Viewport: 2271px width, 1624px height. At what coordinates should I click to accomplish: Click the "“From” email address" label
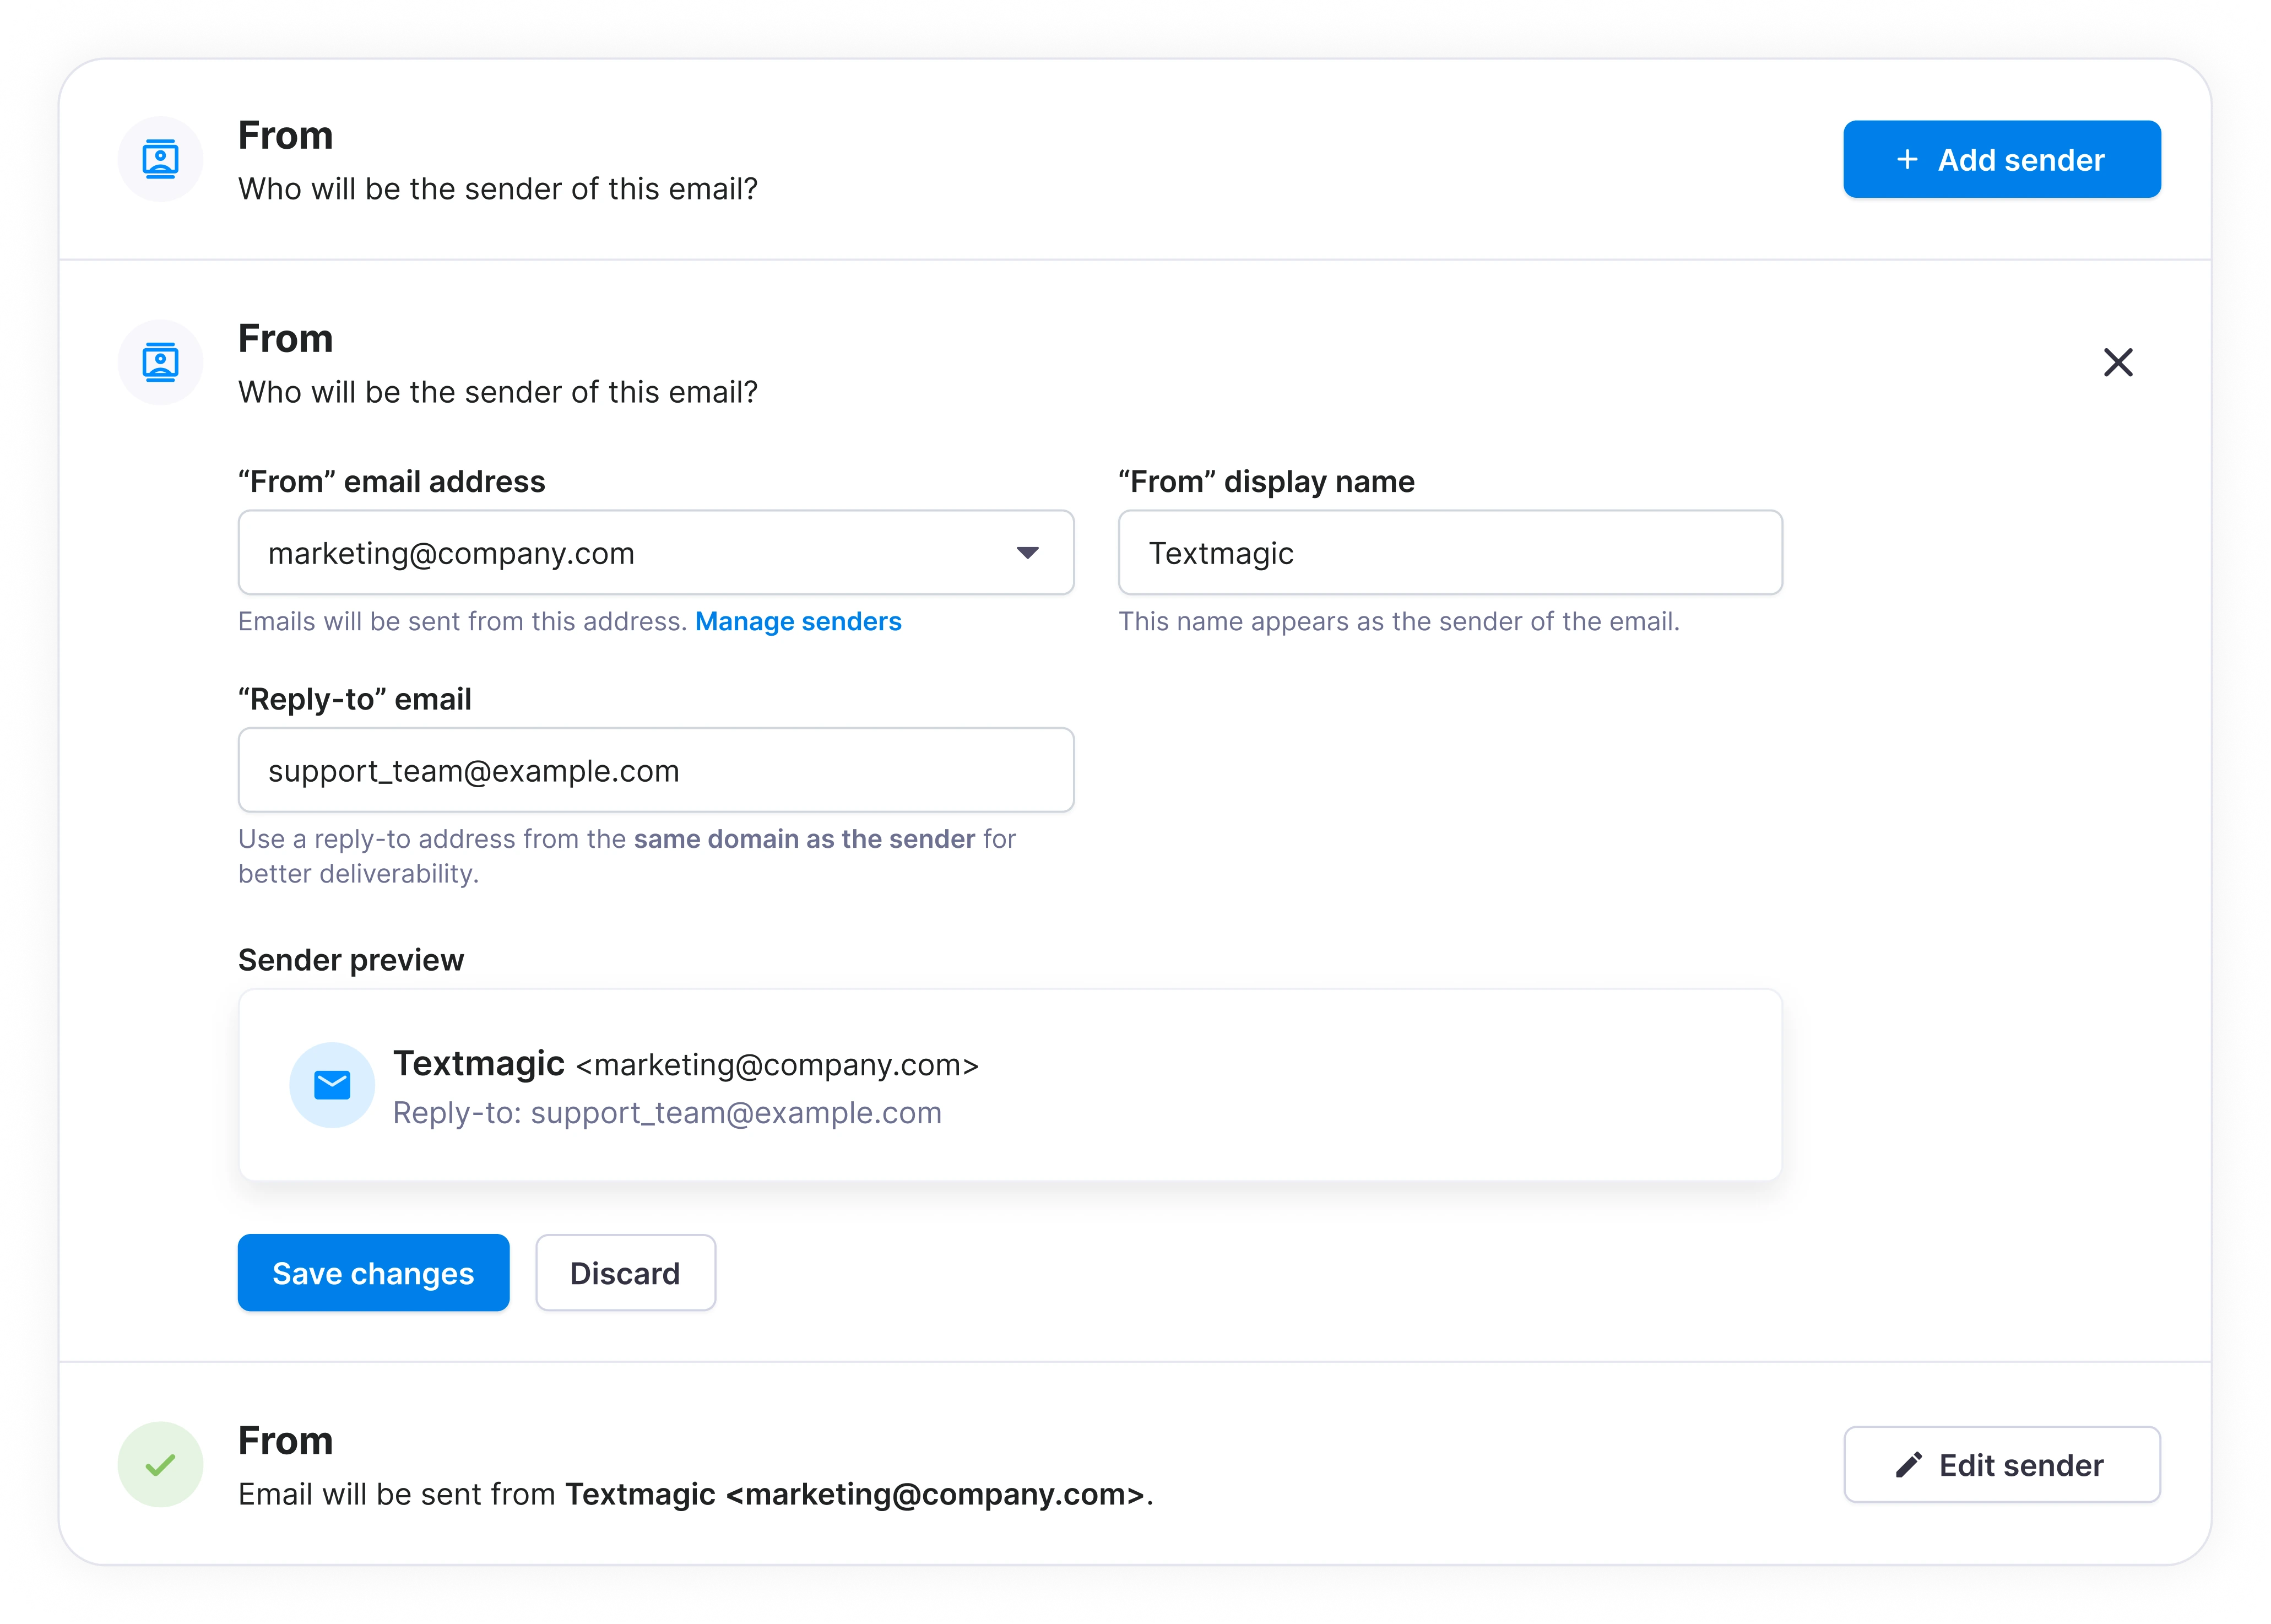point(392,482)
